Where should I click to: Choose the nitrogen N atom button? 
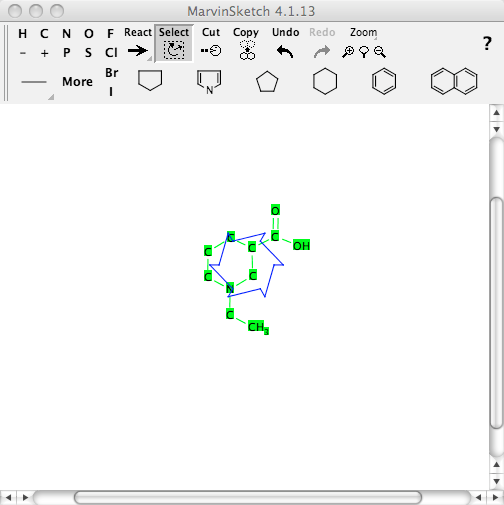click(x=66, y=34)
